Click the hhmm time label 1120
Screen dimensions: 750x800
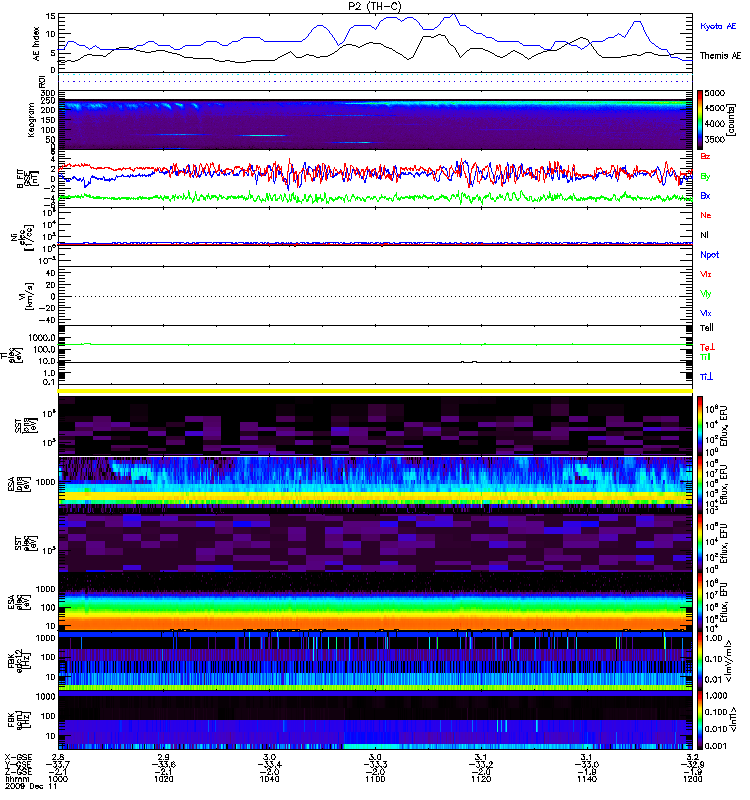(481, 779)
